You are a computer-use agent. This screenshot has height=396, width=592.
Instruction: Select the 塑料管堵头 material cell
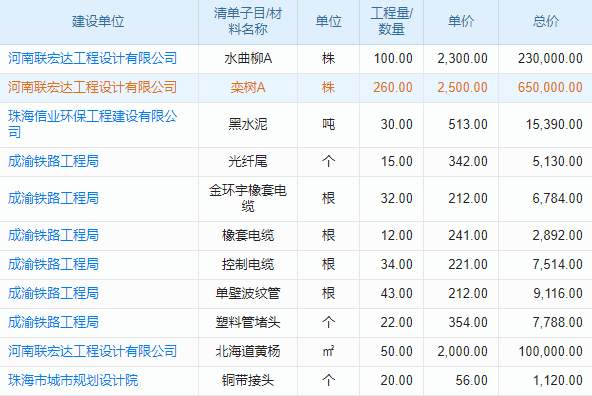tap(248, 322)
